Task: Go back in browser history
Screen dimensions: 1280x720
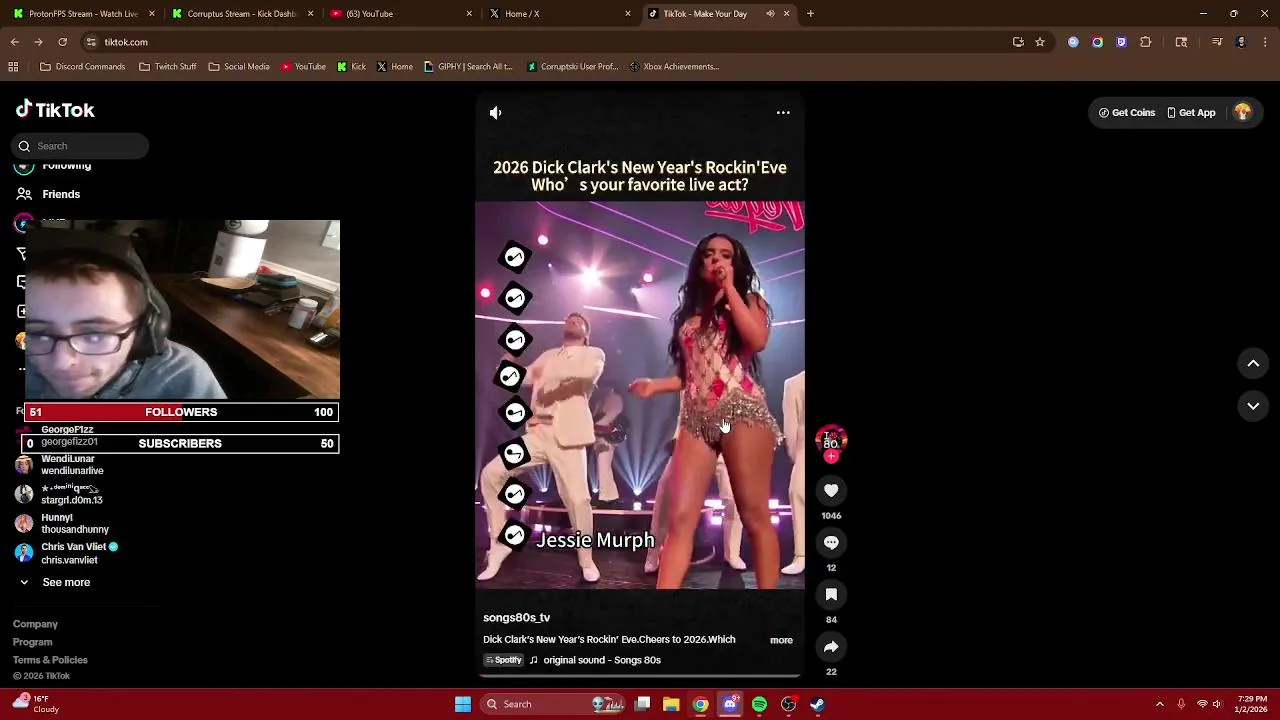Action: pos(15,42)
